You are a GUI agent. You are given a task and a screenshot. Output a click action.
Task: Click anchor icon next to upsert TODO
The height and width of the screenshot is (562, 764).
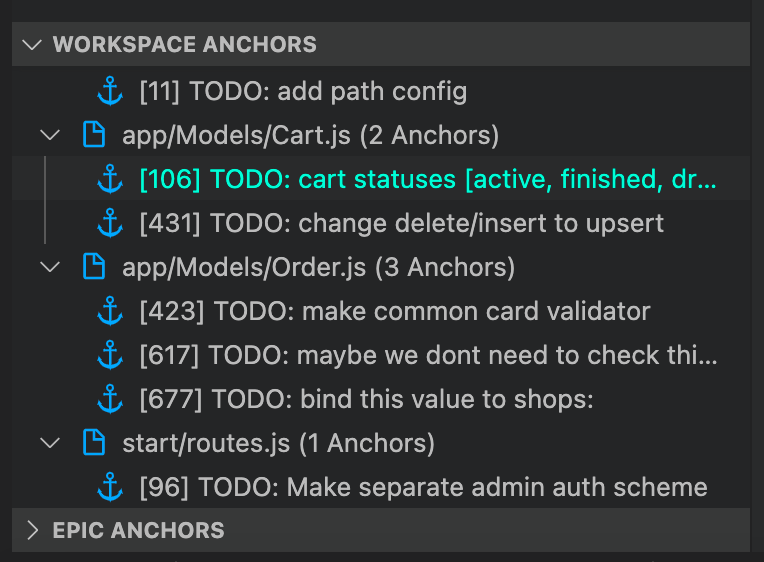point(109,223)
